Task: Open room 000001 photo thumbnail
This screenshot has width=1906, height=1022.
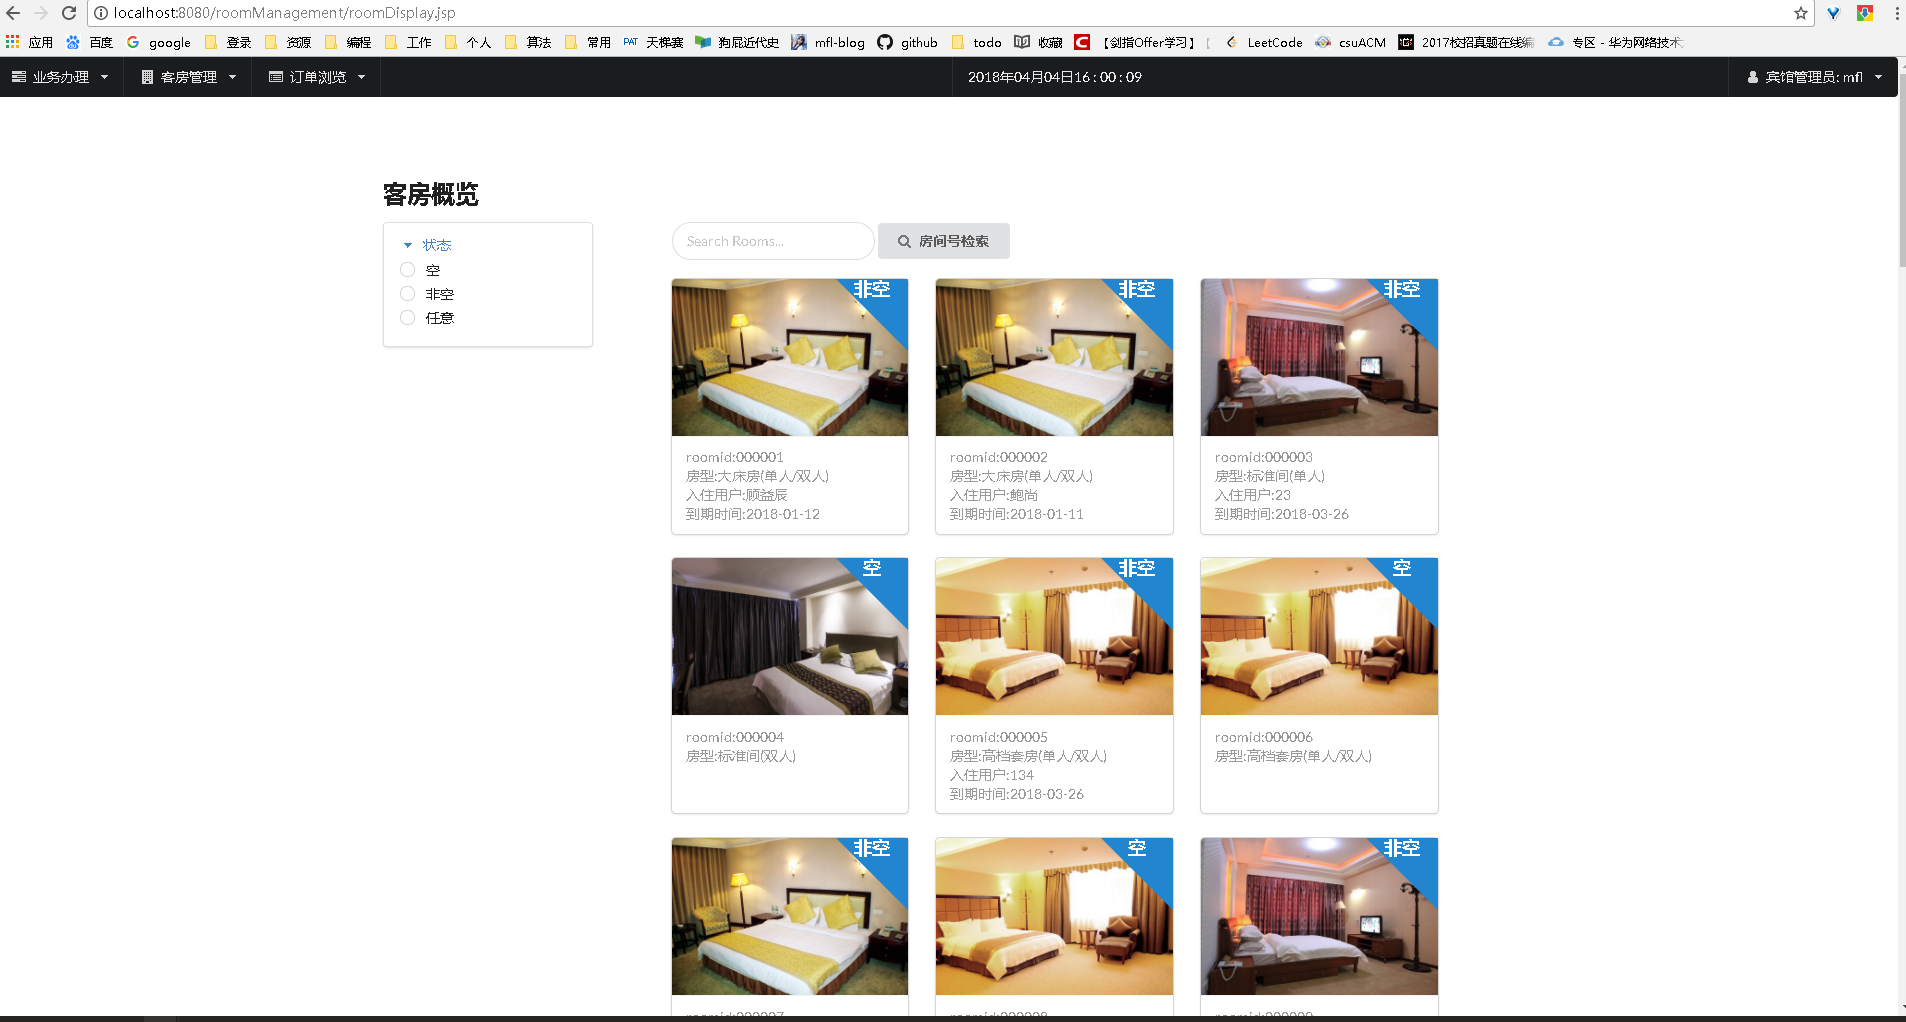Action: (x=790, y=357)
